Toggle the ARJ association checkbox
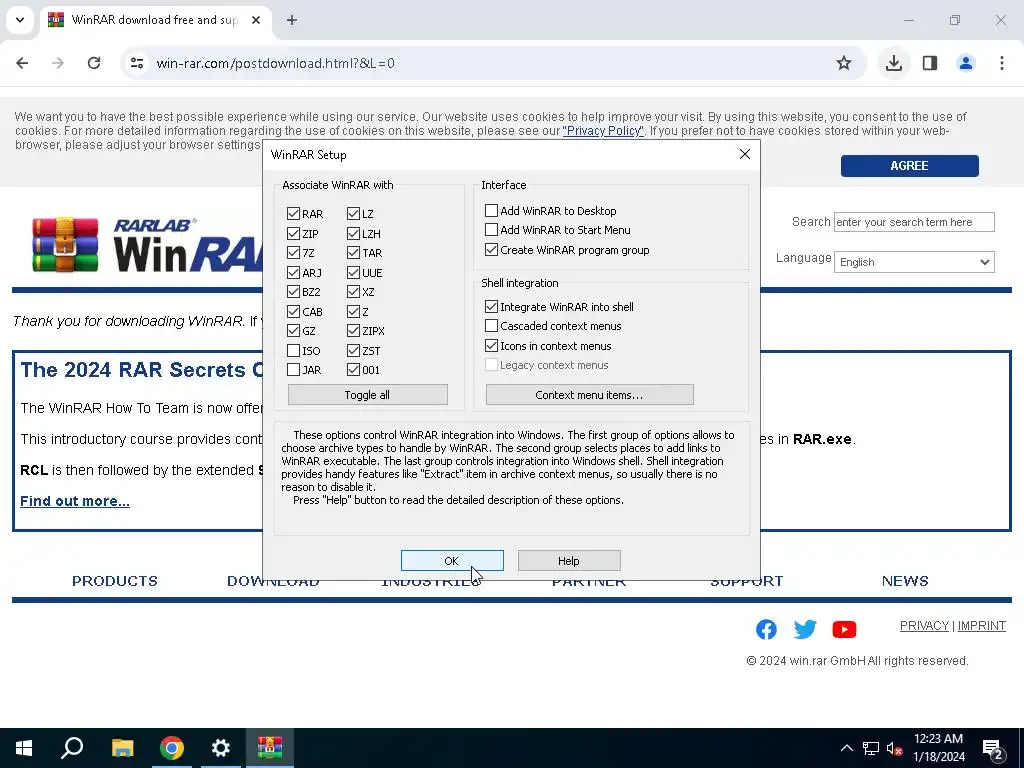Screen dimensions: 1024x768 point(293,272)
